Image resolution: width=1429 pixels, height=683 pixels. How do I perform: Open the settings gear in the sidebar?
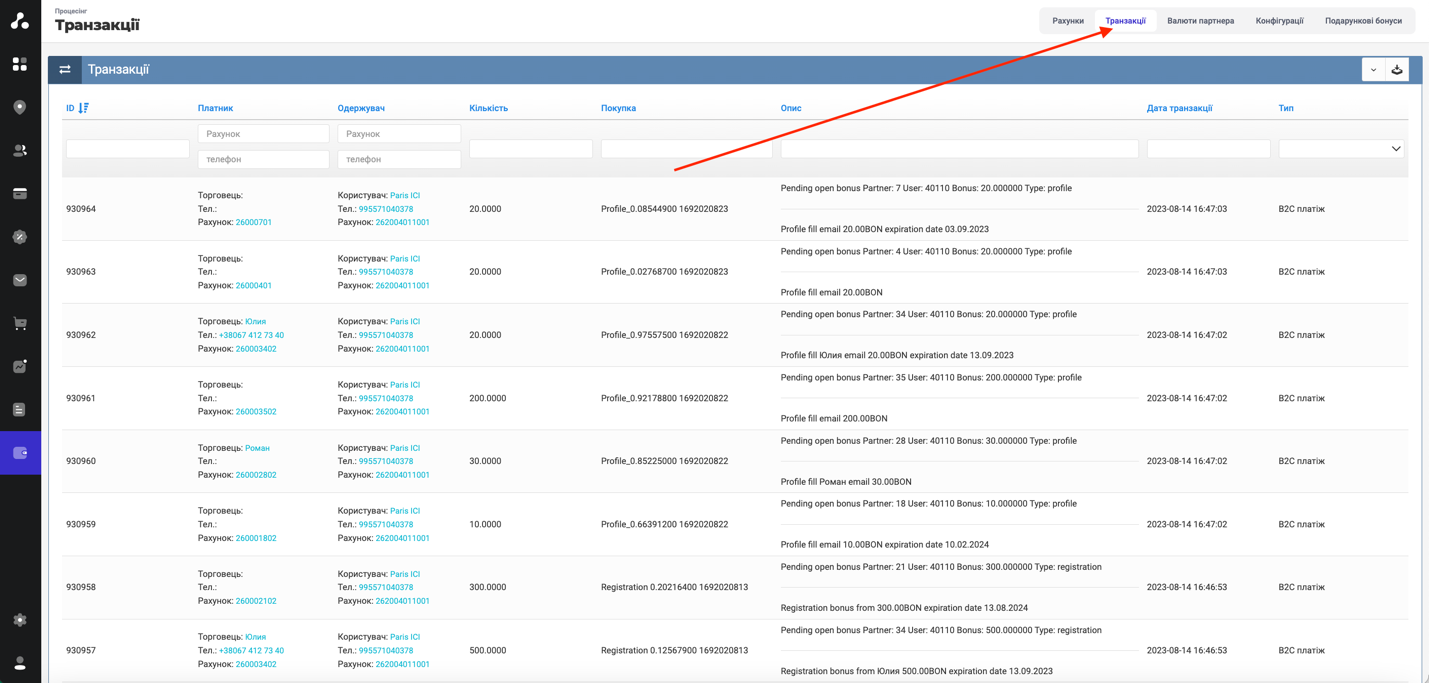(x=20, y=620)
